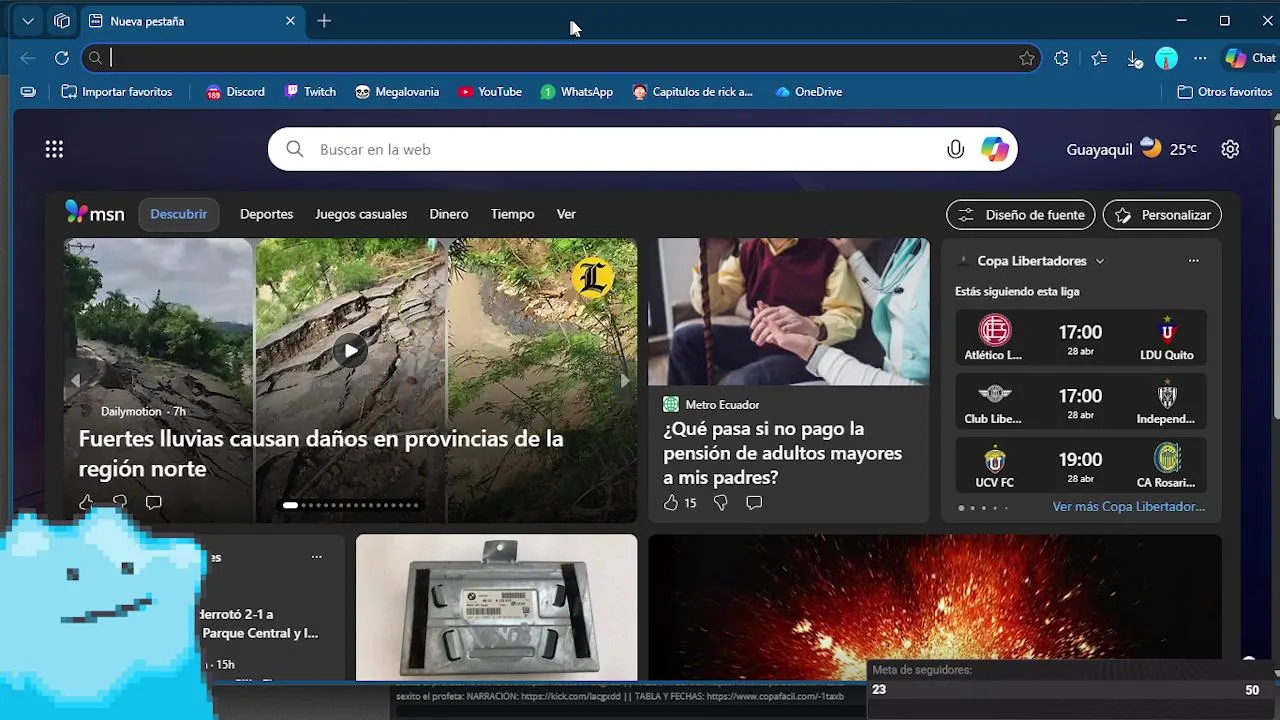Add page to favorites star icon
This screenshot has height=720, width=1280.
[1027, 58]
